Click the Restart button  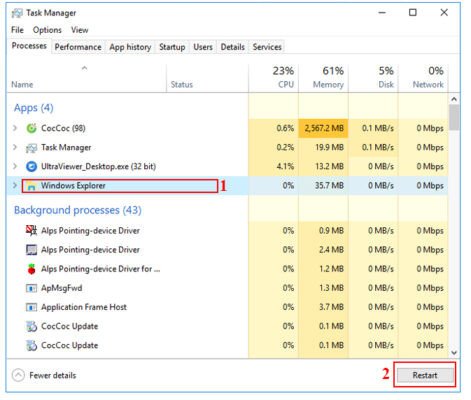click(x=425, y=375)
